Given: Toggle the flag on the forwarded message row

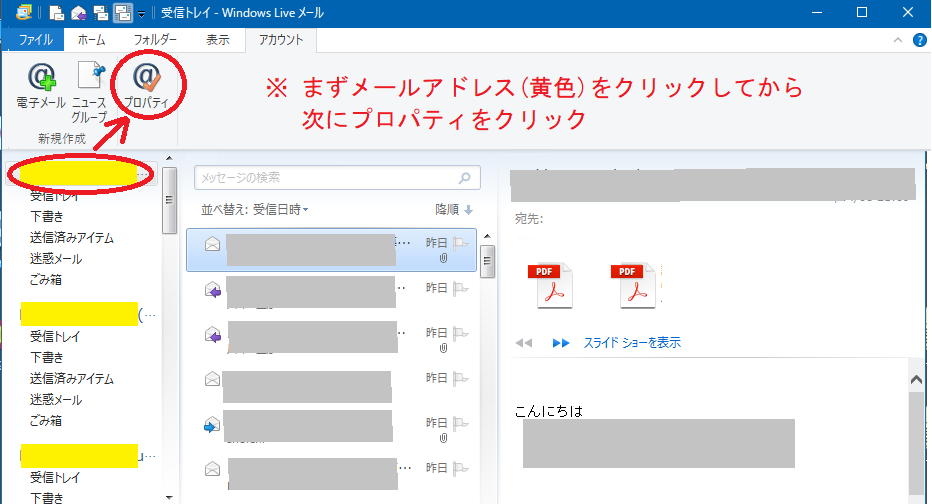Looking at the screenshot, I should pyautogui.click(x=460, y=423).
